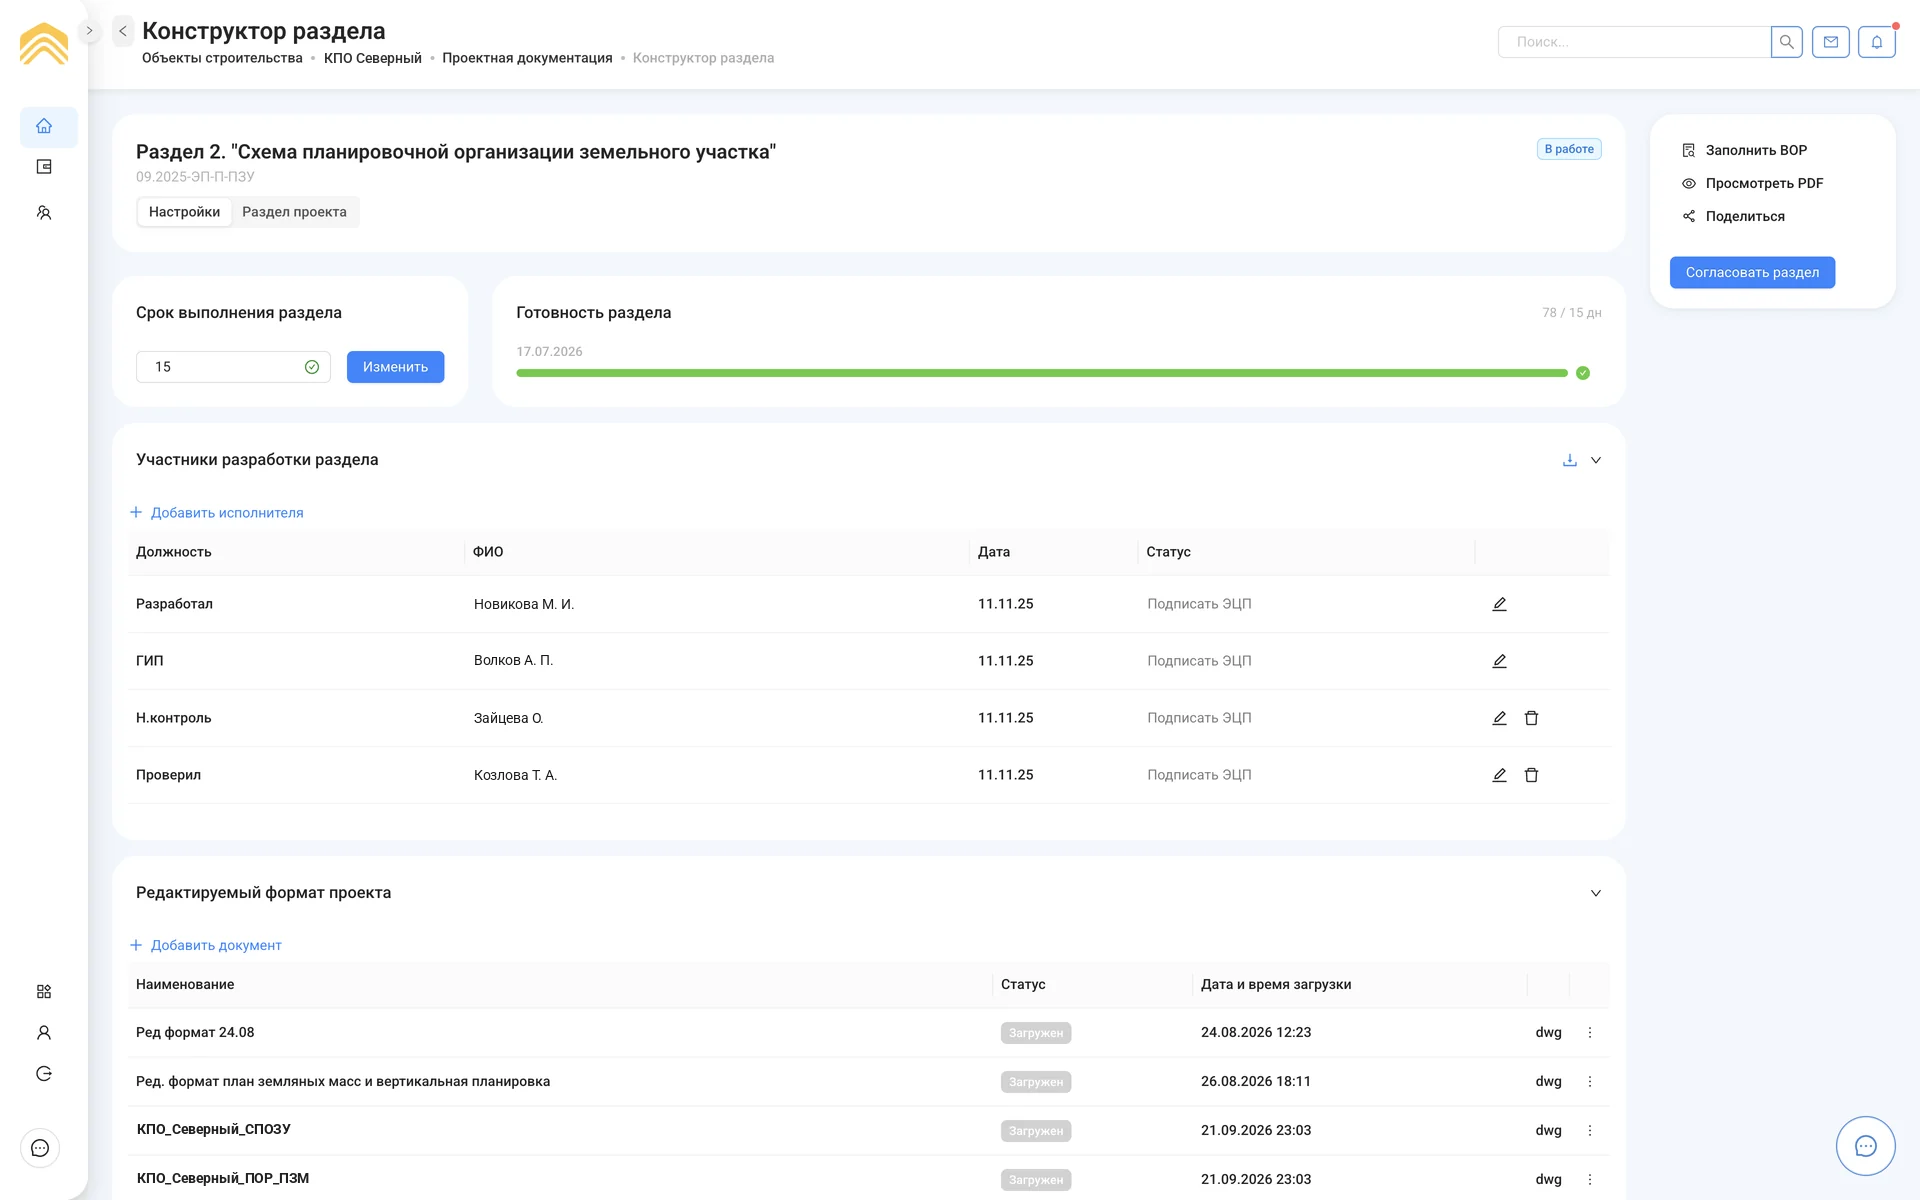Click the logout icon in sidebar

44,1073
